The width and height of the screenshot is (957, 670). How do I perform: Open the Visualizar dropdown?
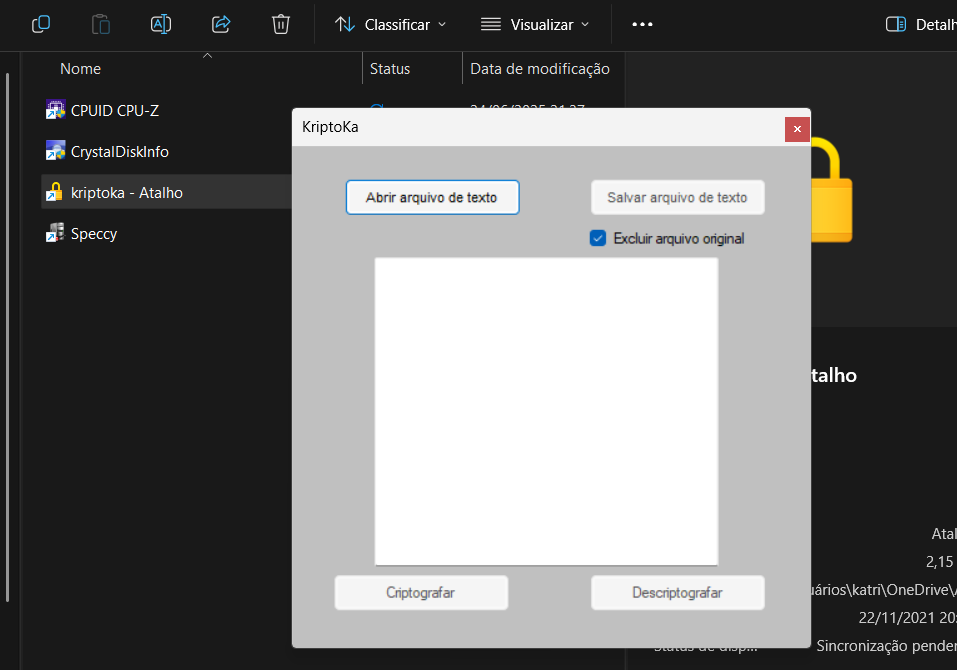[551, 24]
